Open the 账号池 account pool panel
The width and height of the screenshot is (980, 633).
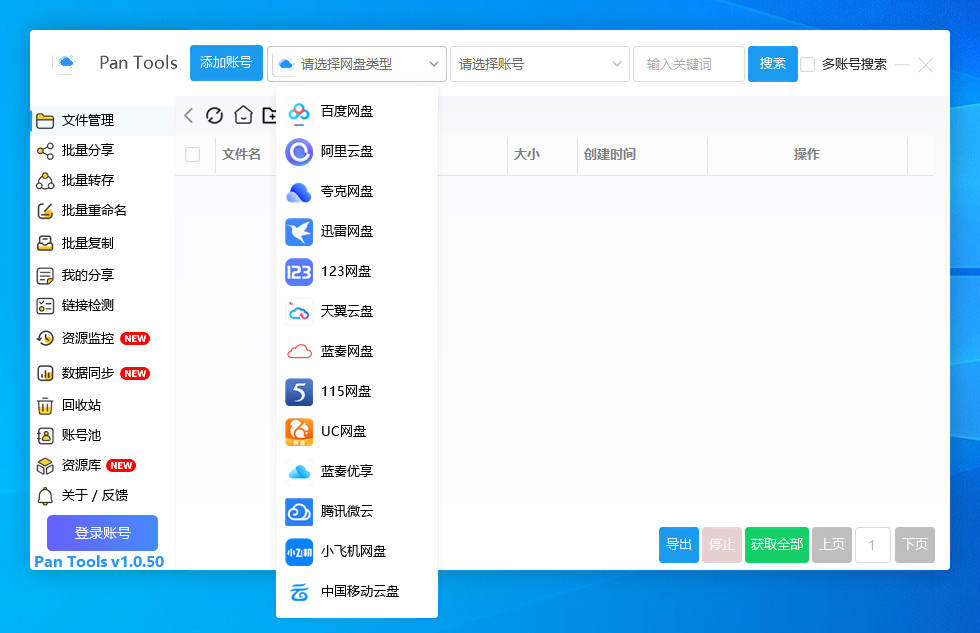(65, 433)
